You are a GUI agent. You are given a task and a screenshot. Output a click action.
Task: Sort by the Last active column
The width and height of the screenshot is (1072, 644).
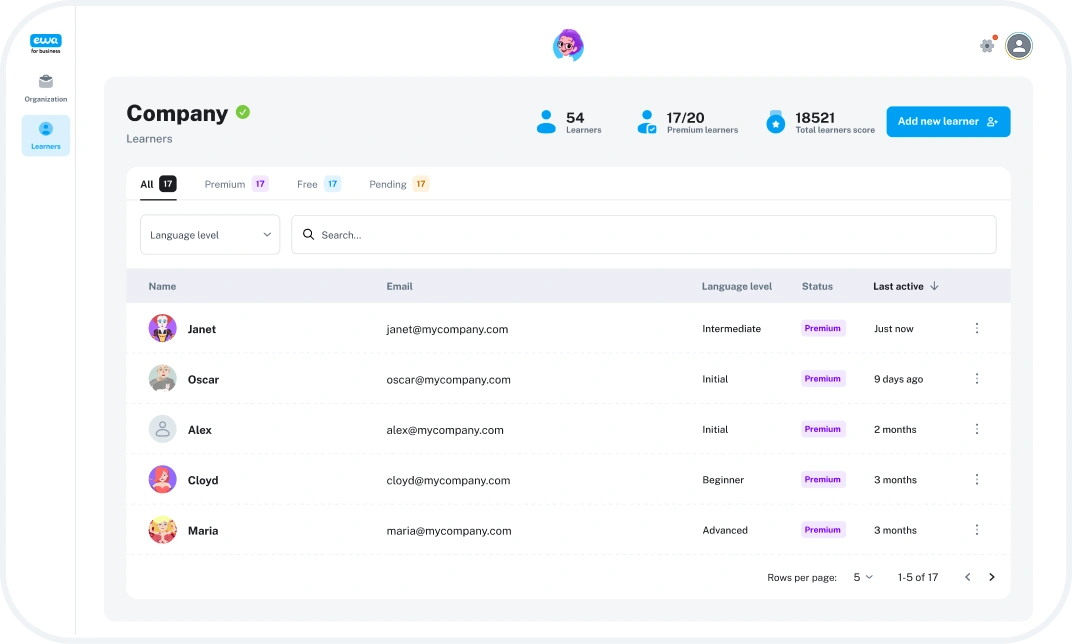tap(905, 286)
